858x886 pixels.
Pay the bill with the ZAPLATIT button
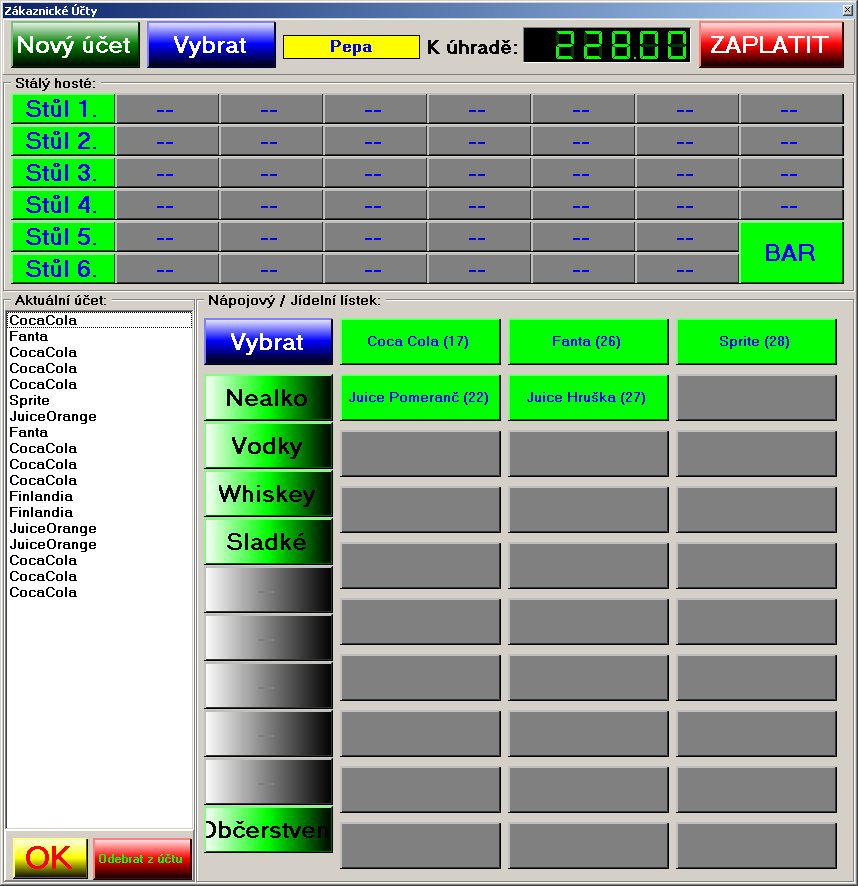coord(771,45)
